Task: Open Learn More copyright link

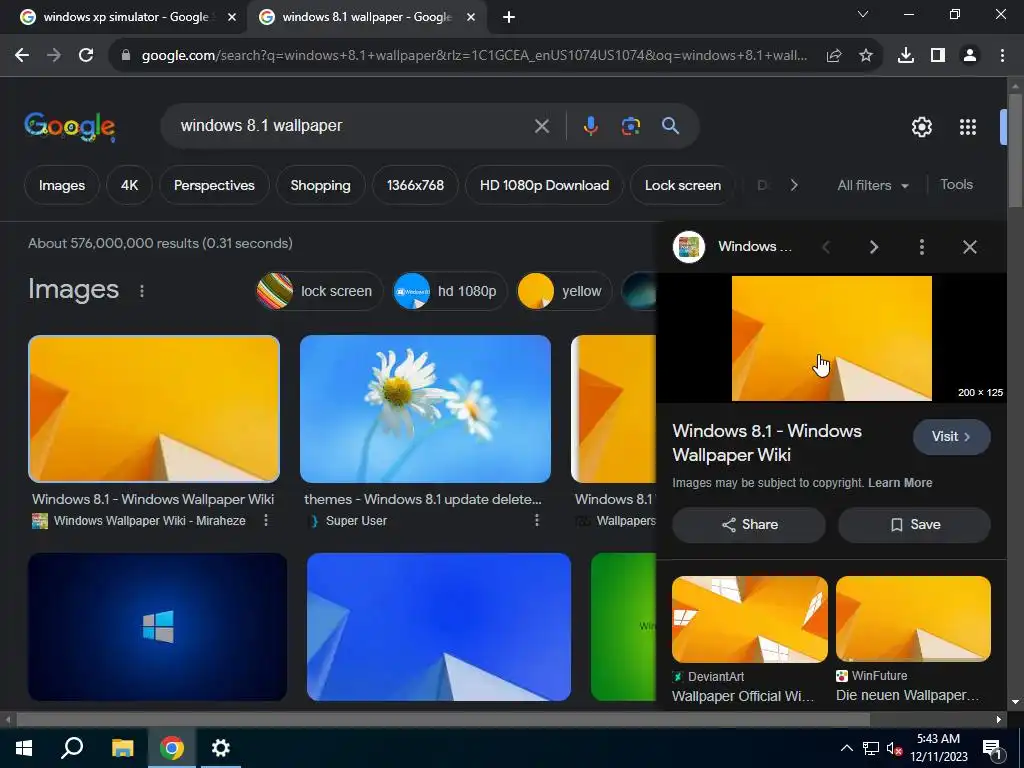Action: (x=900, y=483)
